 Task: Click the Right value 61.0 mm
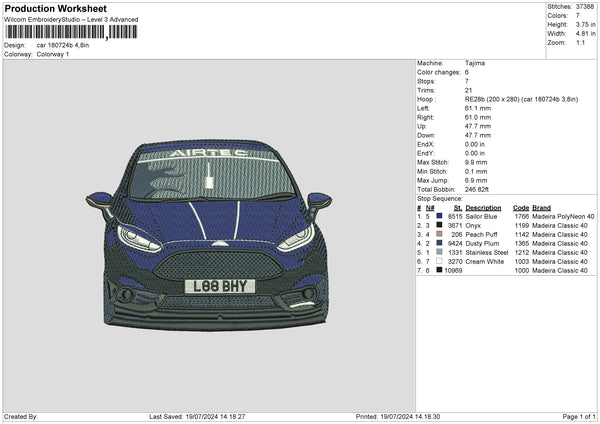[478, 117]
